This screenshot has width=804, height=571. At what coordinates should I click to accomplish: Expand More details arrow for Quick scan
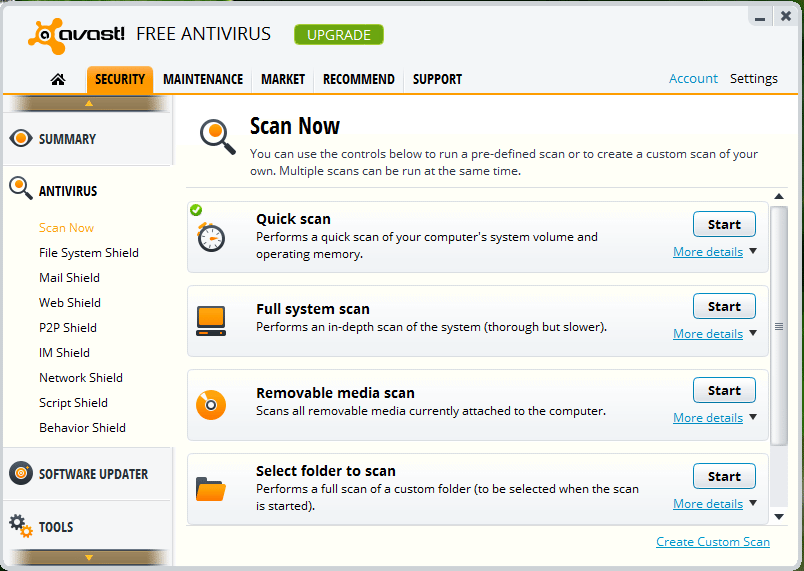tap(753, 252)
